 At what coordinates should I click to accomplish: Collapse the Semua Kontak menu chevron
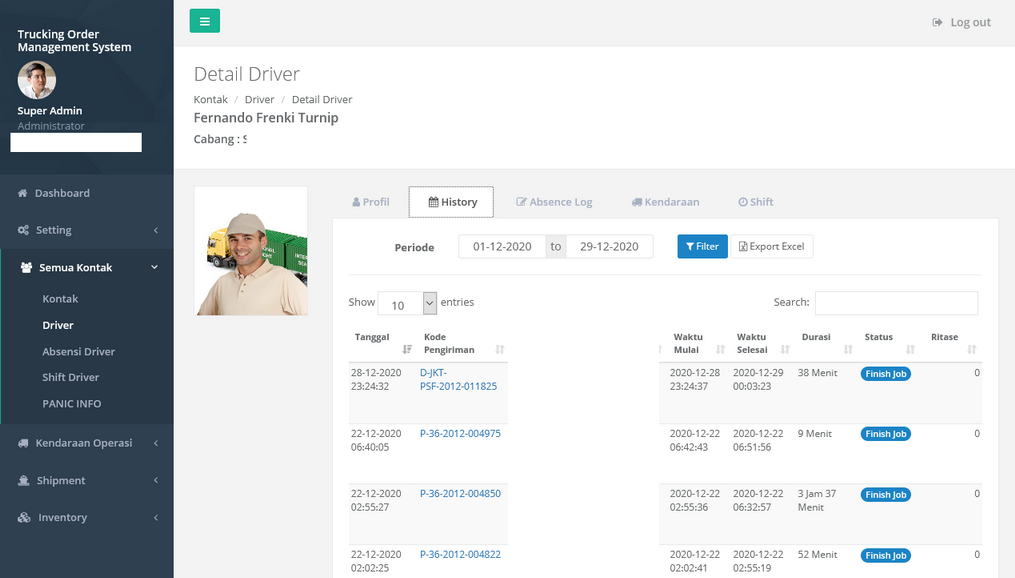click(x=155, y=267)
